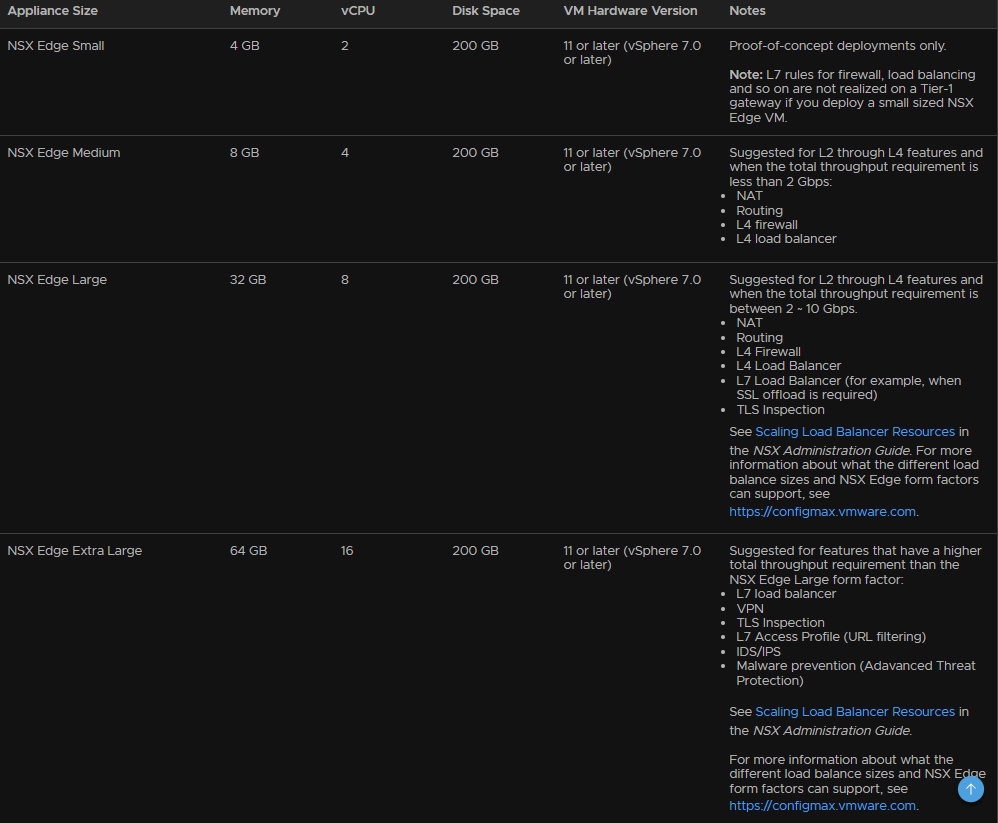Viewport: 998px width, 823px height.
Task: Click the vCPU value 16
Action: pos(347,551)
